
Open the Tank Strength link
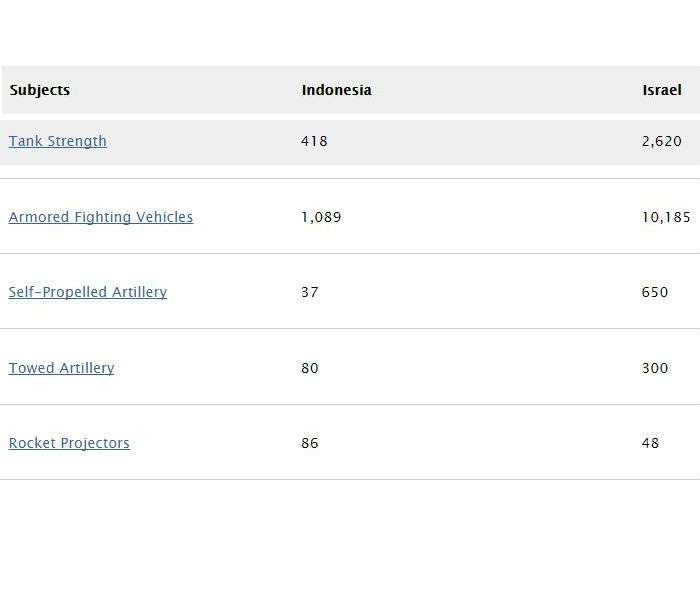[x=58, y=141]
